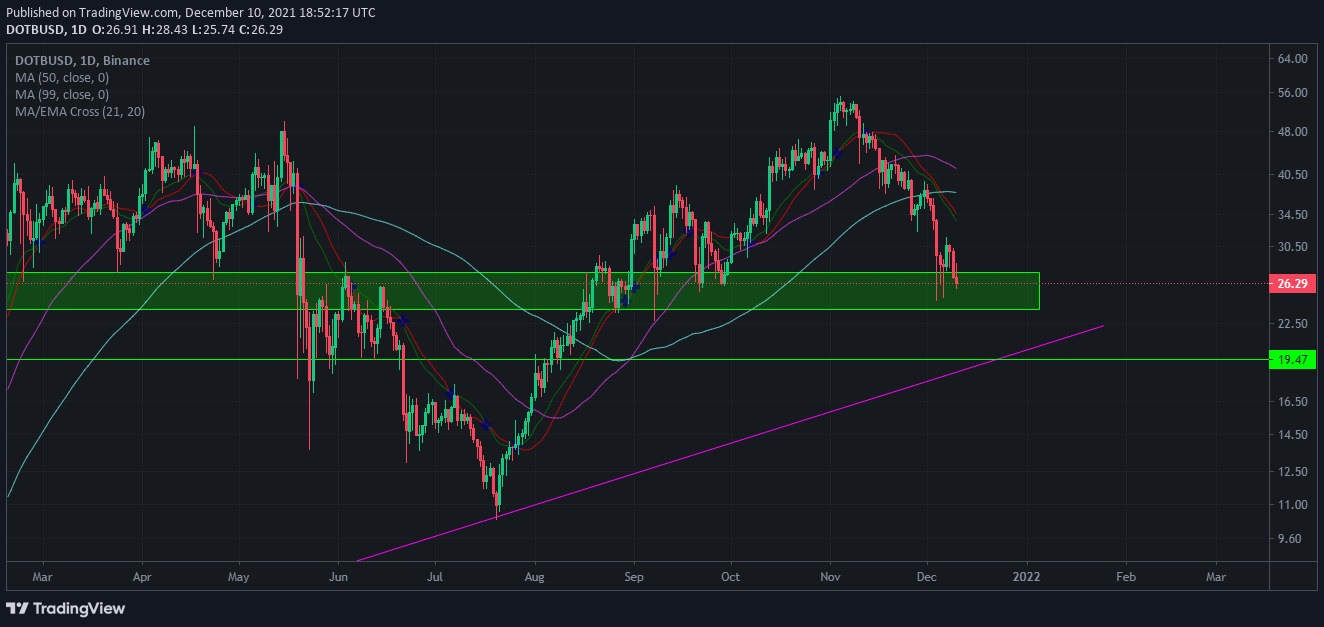Screen dimensions: 1324x627
Task: Click the 11.00 price axis label
Action: coord(1292,504)
